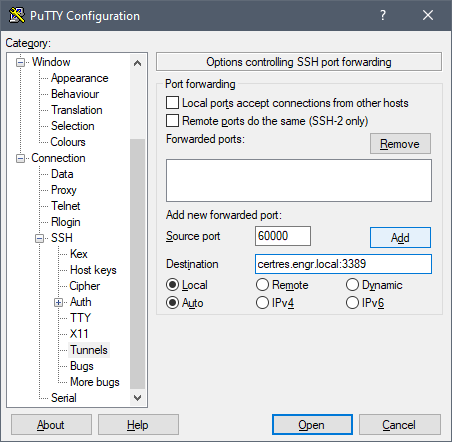Expand the Auth tree node
Image resolution: width=452 pixels, height=442 pixels.
click(58, 302)
